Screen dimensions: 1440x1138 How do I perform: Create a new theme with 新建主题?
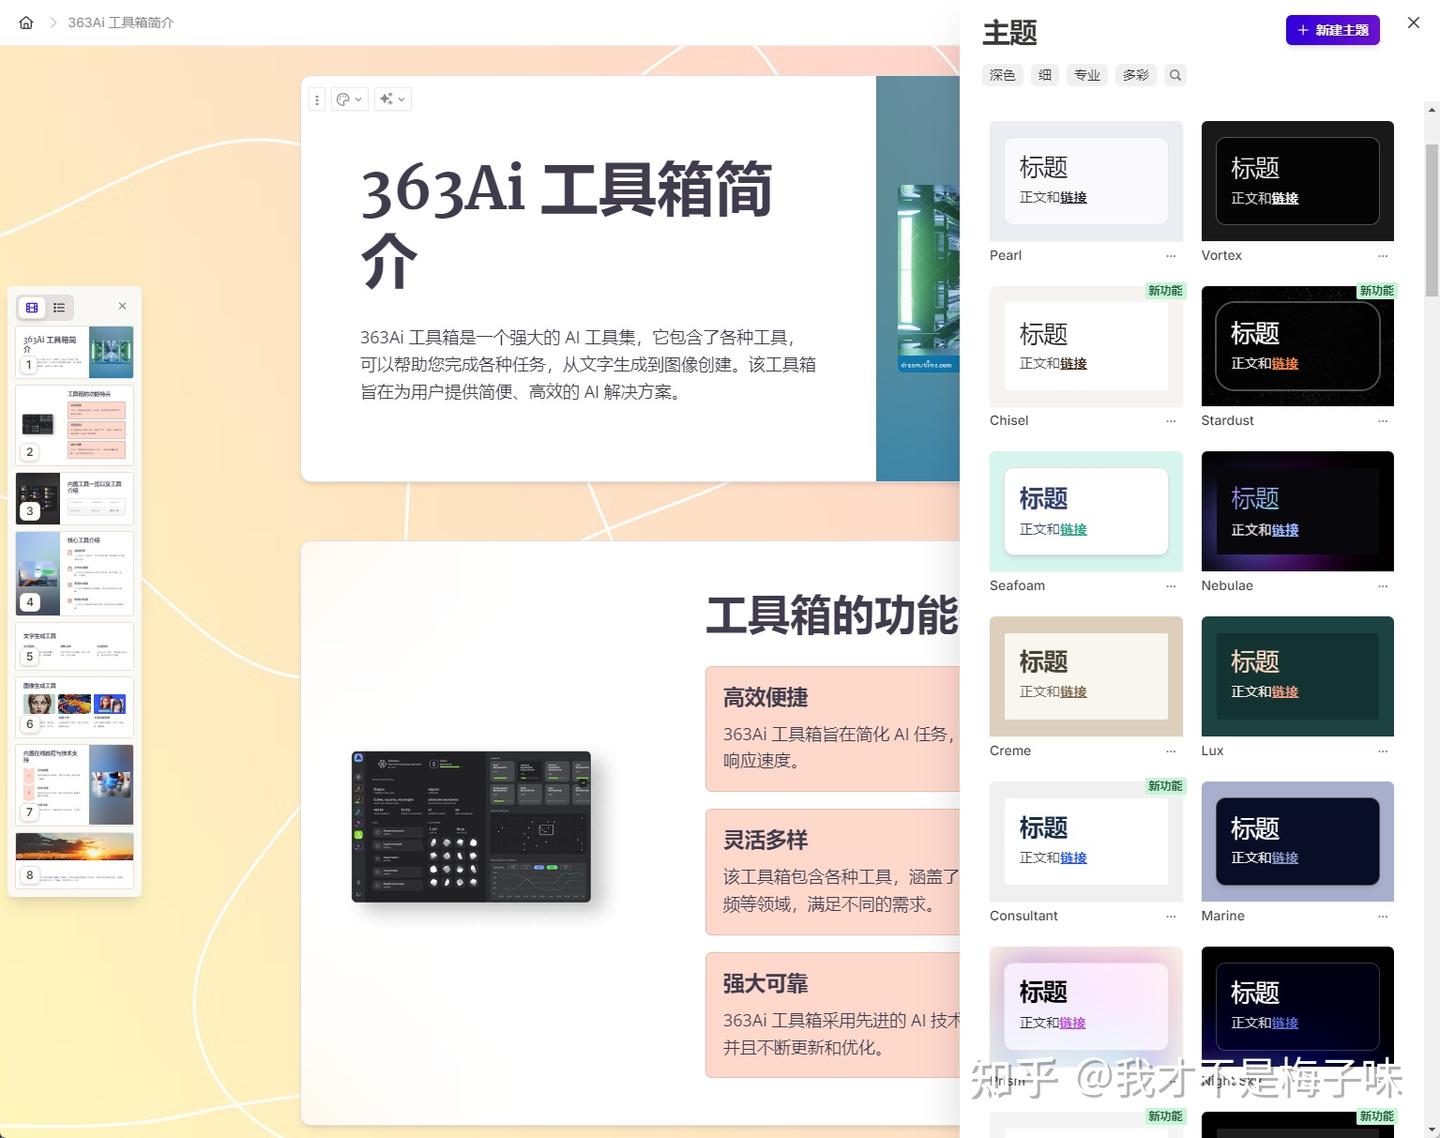[1332, 30]
